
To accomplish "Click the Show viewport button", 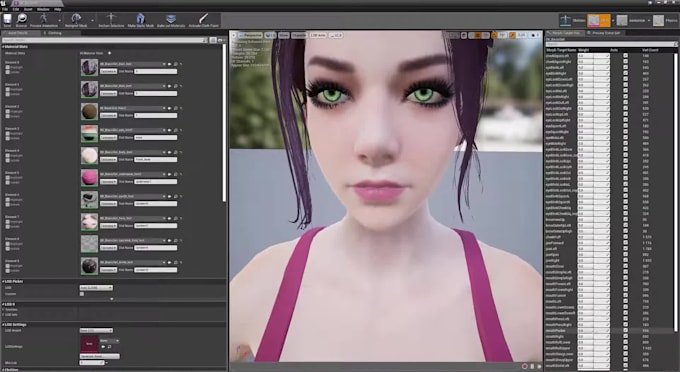I will pos(284,35).
